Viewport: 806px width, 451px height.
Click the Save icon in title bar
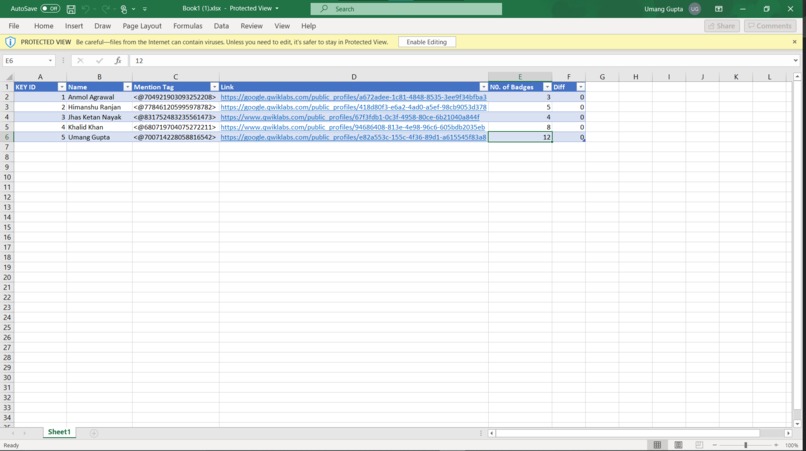71,9
